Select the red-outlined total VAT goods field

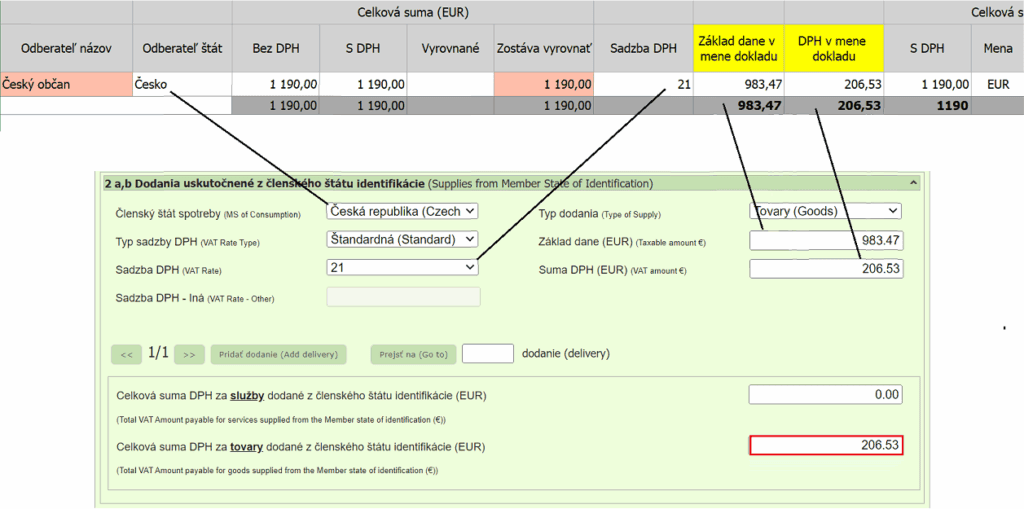click(x=825, y=445)
